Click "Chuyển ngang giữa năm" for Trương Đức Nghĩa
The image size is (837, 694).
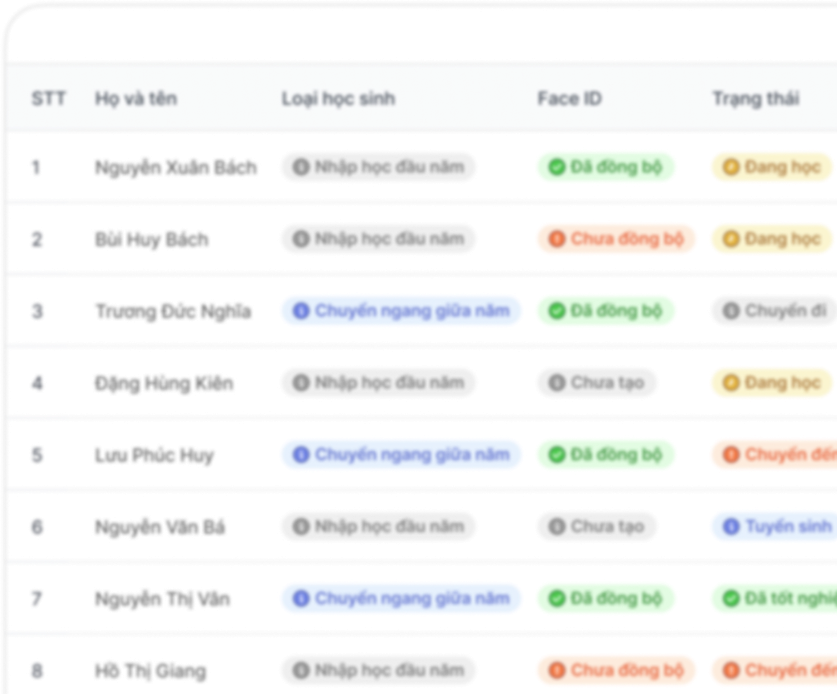coord(401,311)
